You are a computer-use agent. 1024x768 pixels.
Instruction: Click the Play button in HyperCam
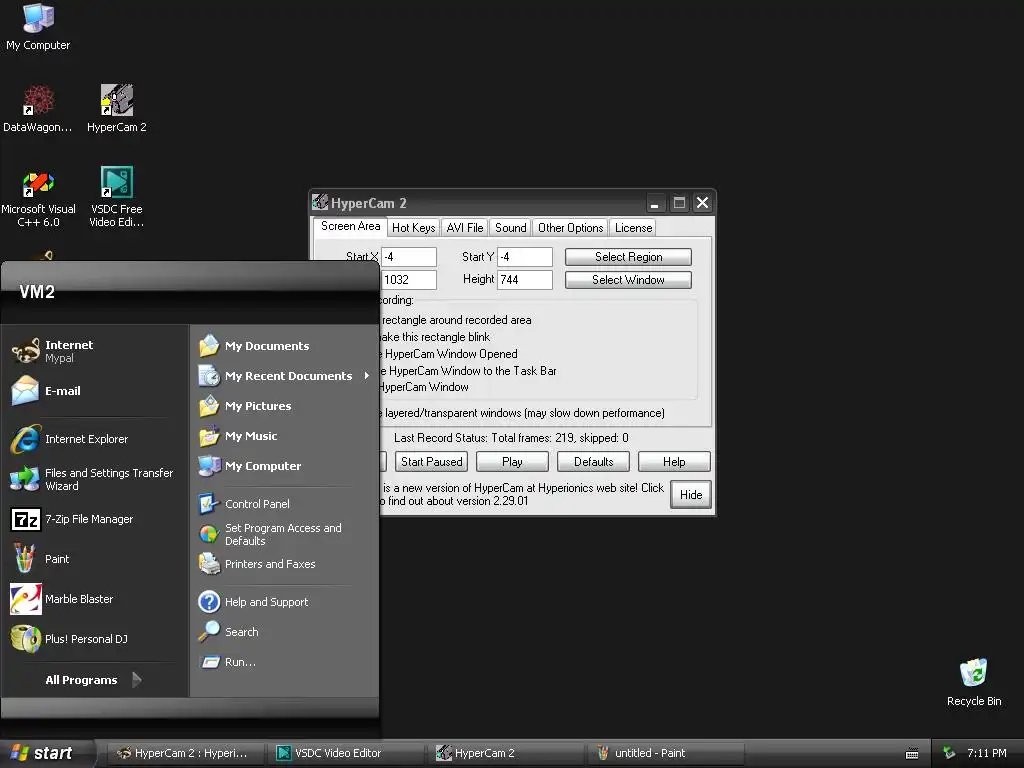pyautogui.click(x=512, y=462)
